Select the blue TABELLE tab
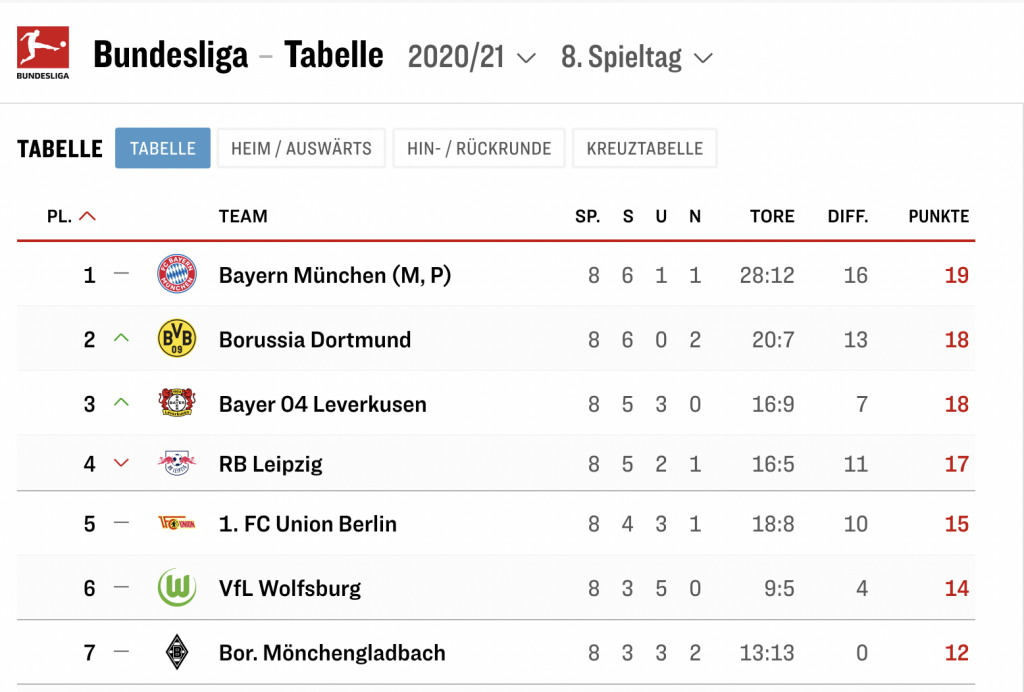 click(163, 148)
